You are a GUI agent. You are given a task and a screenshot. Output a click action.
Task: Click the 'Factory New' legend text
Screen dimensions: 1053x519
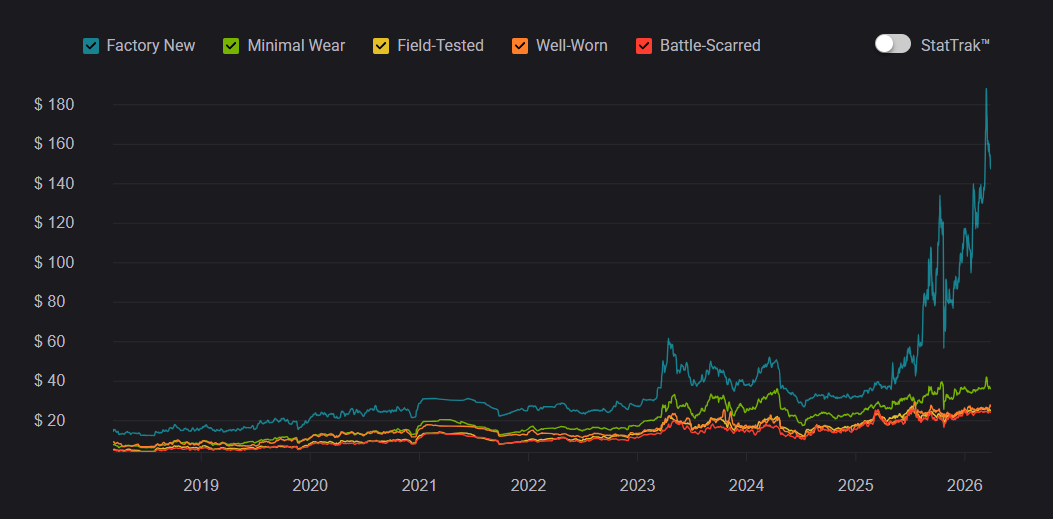(x=150, y=46)
